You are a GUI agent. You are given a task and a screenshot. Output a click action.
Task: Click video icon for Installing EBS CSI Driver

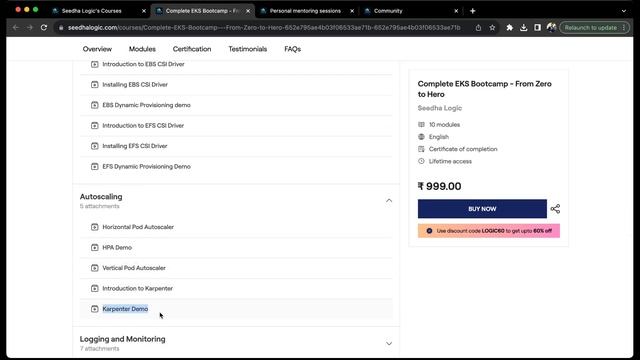(95, 84)
